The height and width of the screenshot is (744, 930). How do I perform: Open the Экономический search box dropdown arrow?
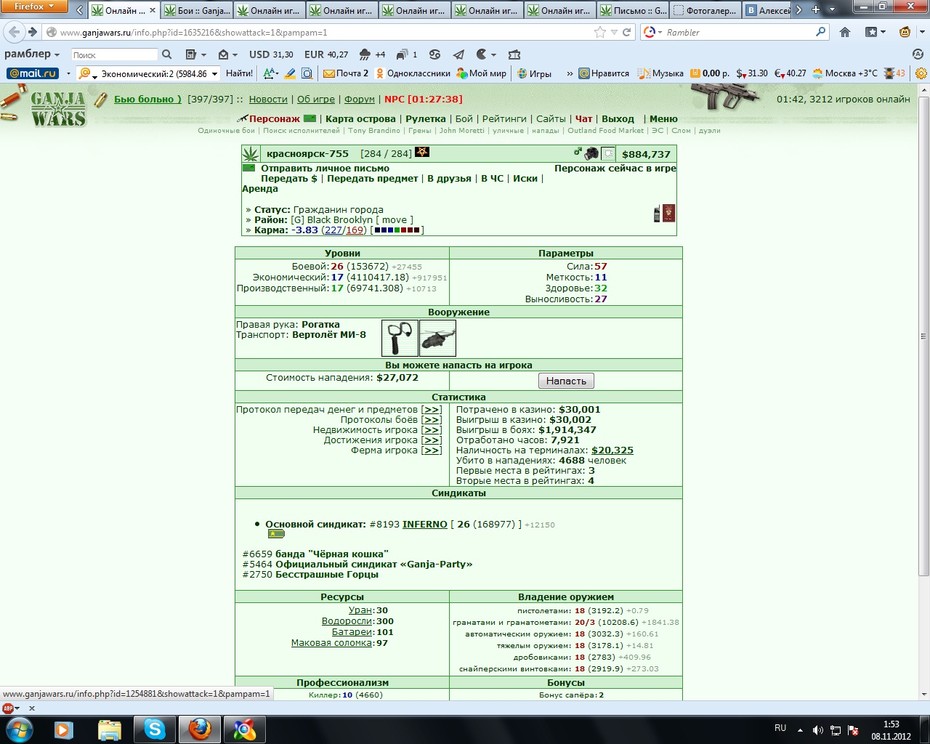[x=215, y=74]
